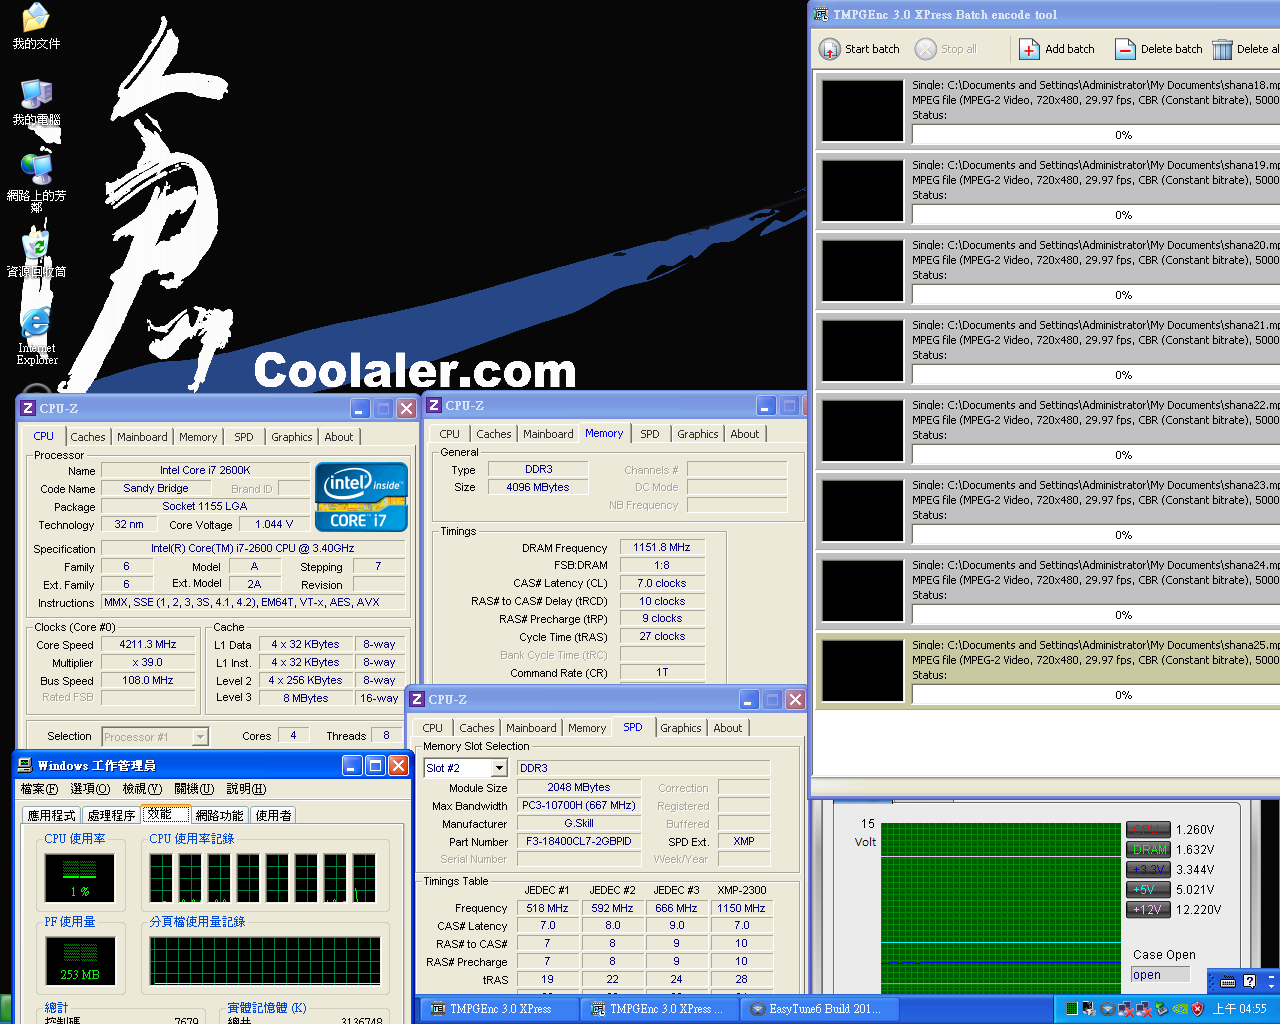The width and height of the screenshot is (1280, 1024).
Task: Open About tab in CPU-Z CPU window
Action: (339, 437)
